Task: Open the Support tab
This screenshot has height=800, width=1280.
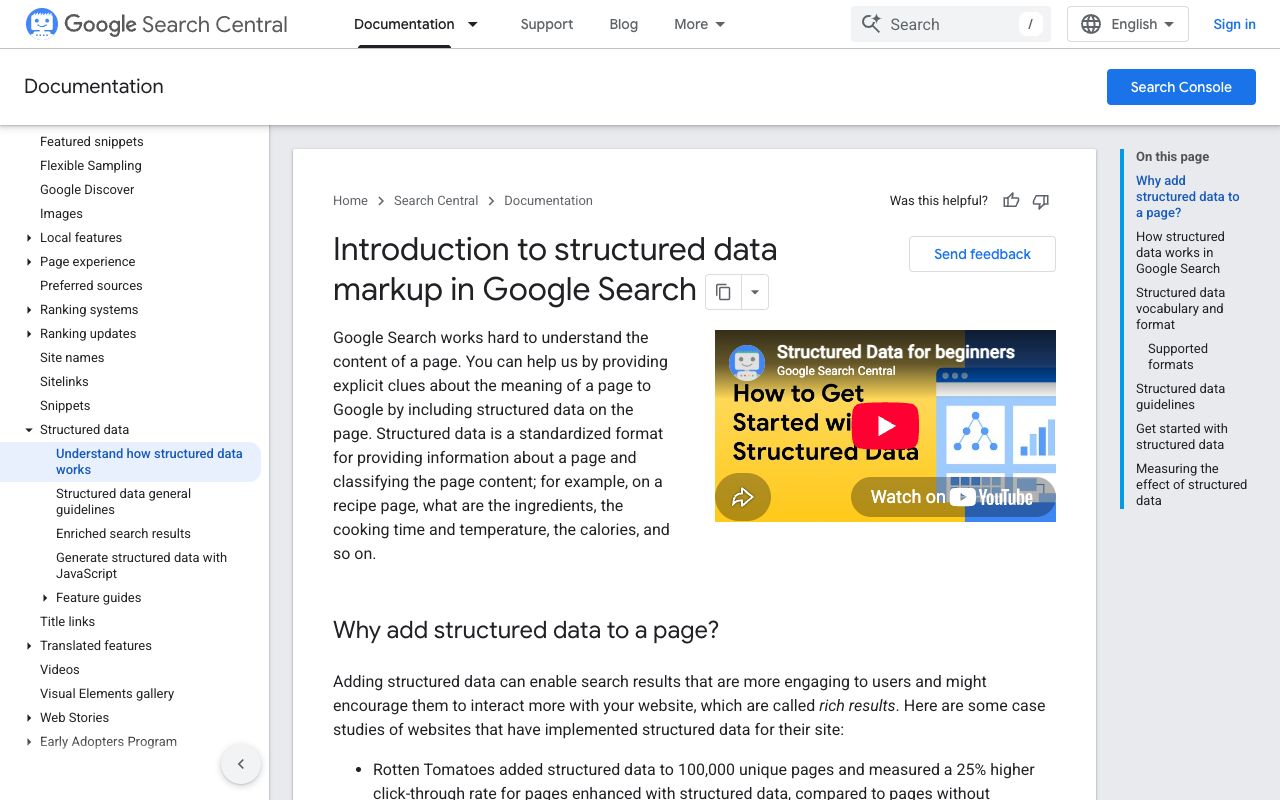Action: pos(547,24)
